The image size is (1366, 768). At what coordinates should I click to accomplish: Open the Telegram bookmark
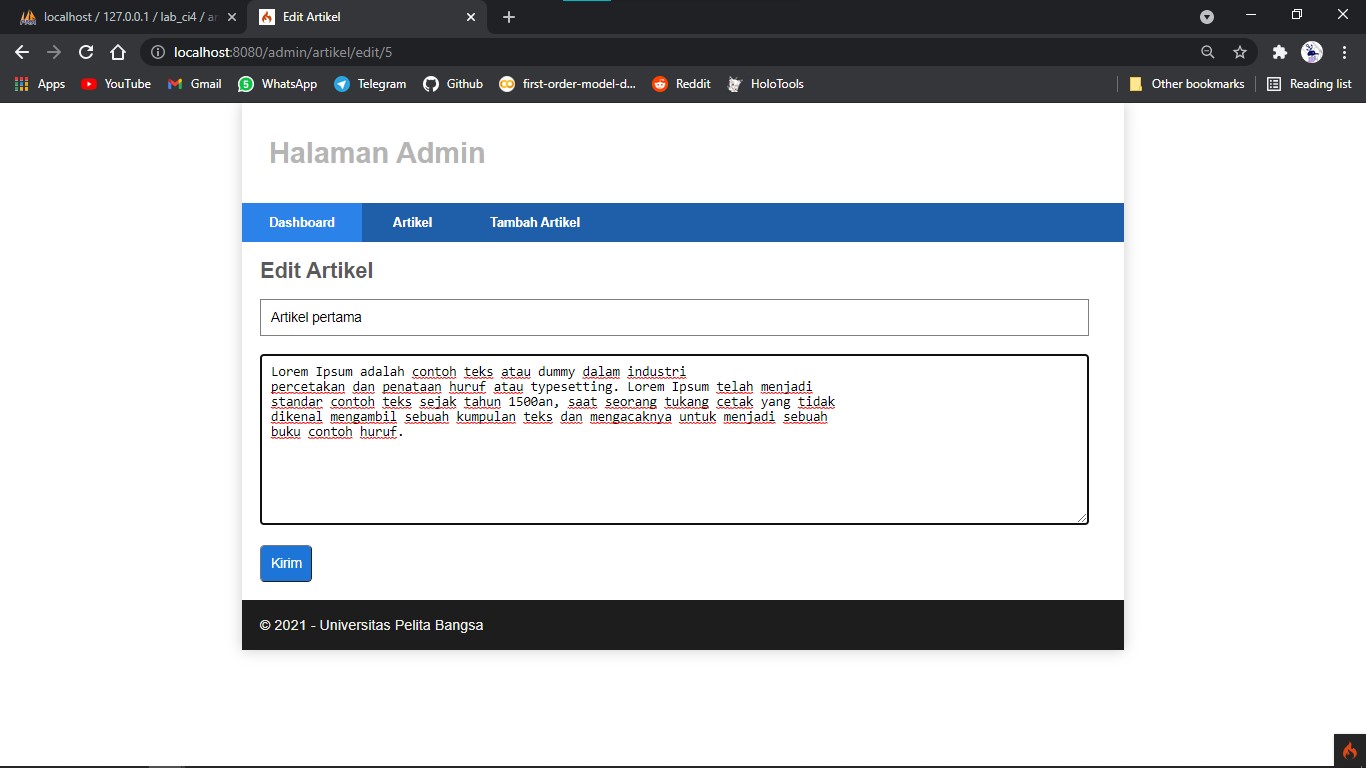pyautogui.click(x=370, y=84)
